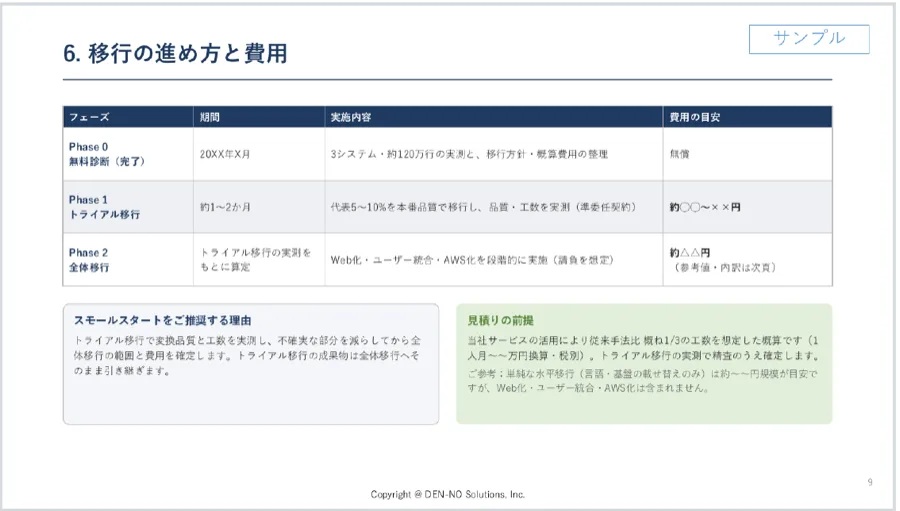This screenshot has height=511, width=900.
Task: Click the heading スモールスタートをご推奨する理由
Action: tap(162, 320)
